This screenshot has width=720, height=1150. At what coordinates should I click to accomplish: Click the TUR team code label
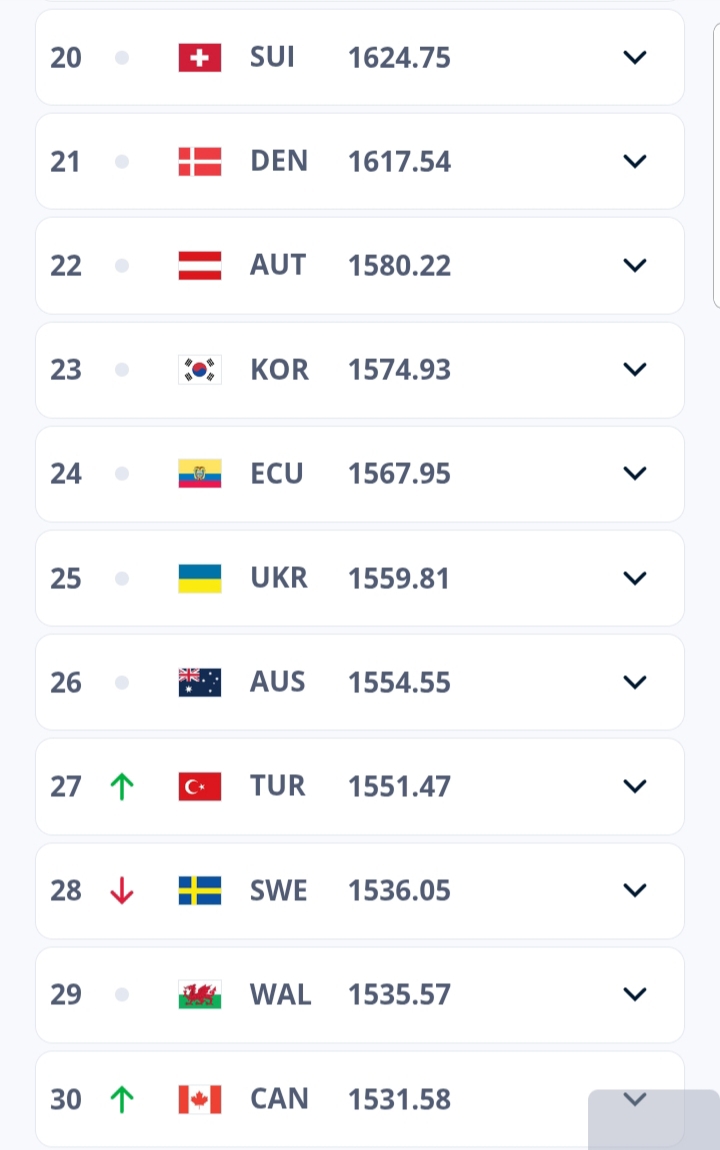click(279, 787)
